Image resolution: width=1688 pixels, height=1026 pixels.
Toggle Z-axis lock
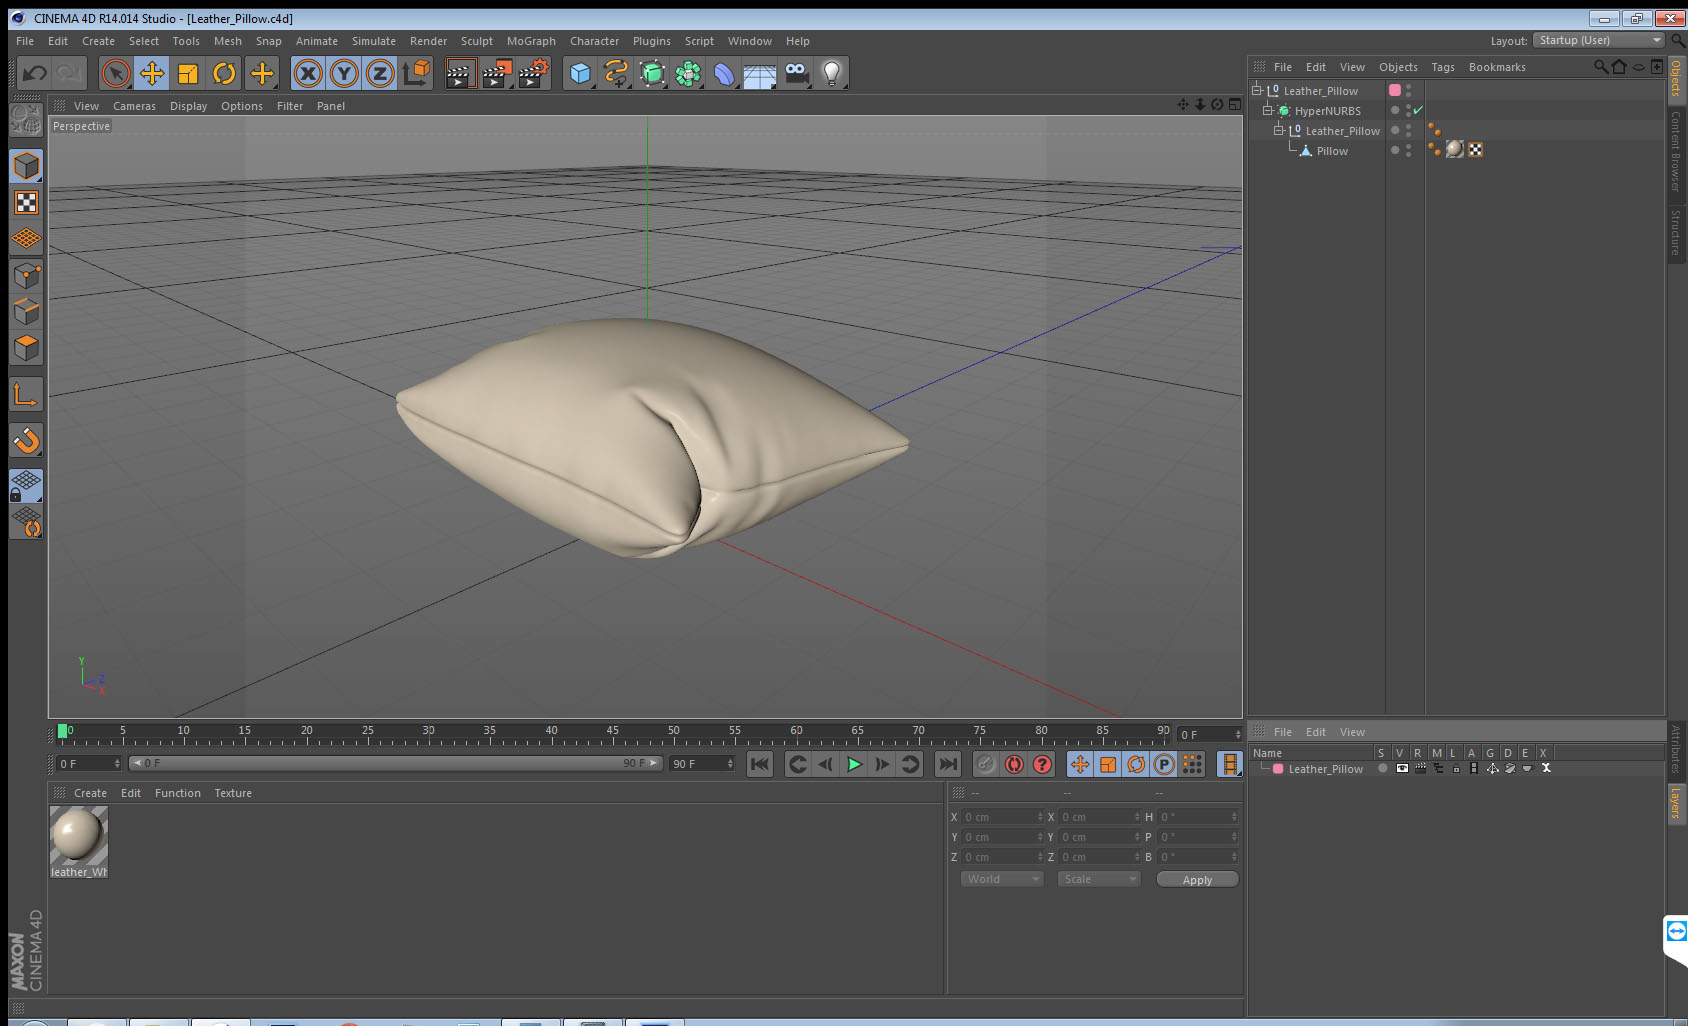[380, 73]
